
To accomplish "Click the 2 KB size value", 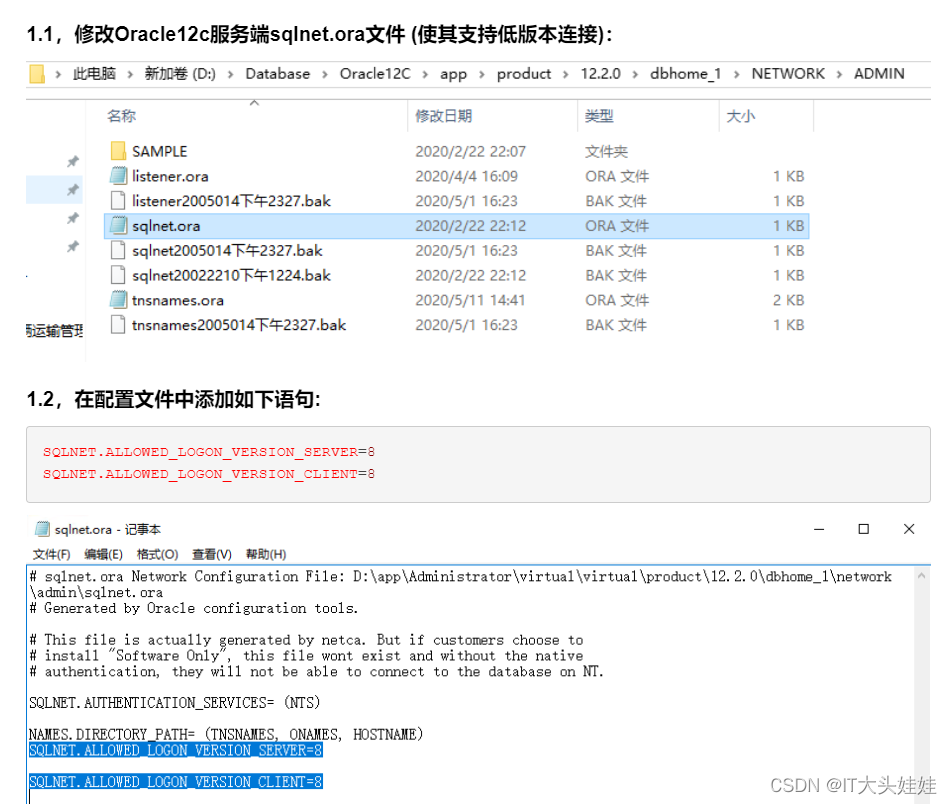I will pyautogui.click(x=788, y=301).
